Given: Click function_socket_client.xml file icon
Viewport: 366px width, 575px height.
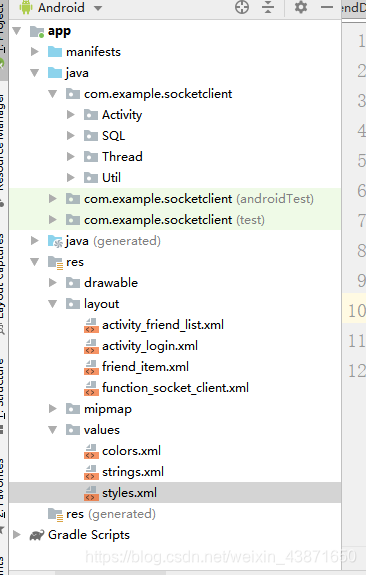Looking at the screenshot, I should (91, 388).
